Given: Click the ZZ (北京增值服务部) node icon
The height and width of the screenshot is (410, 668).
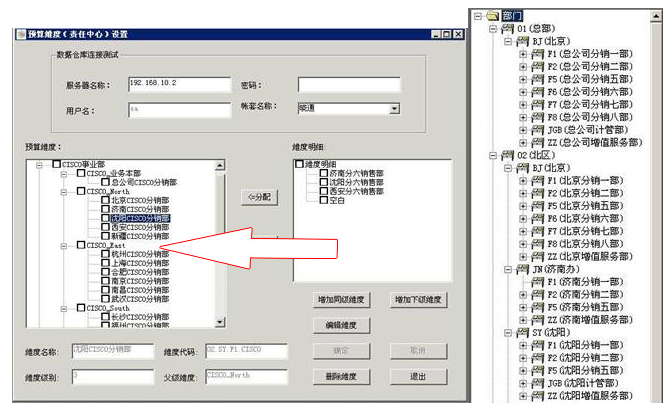Looking at the screenshot, I should (x=538, y=257).
